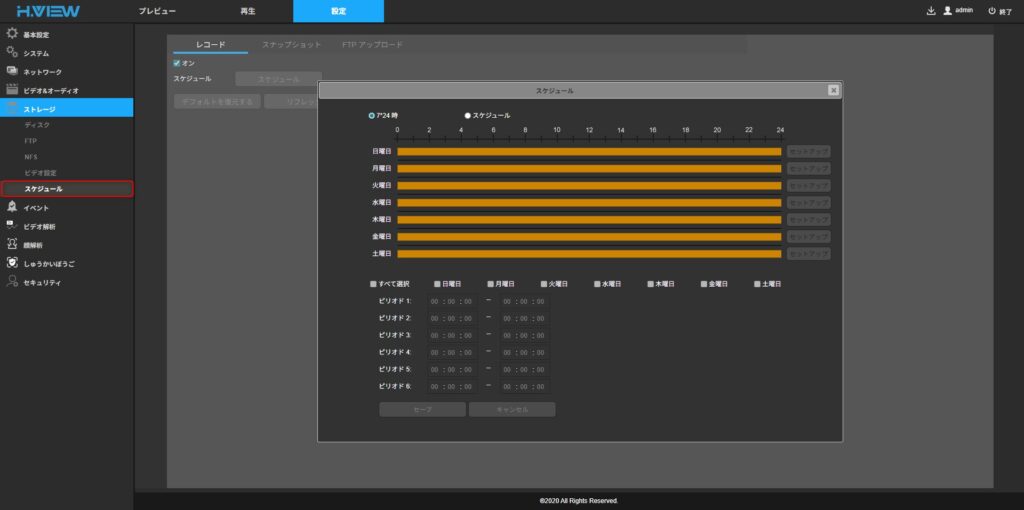The height and width of the screenshot is (510, 1024).
Task: Click the ネットワーク sidebar icon
Action: point(12,71)
